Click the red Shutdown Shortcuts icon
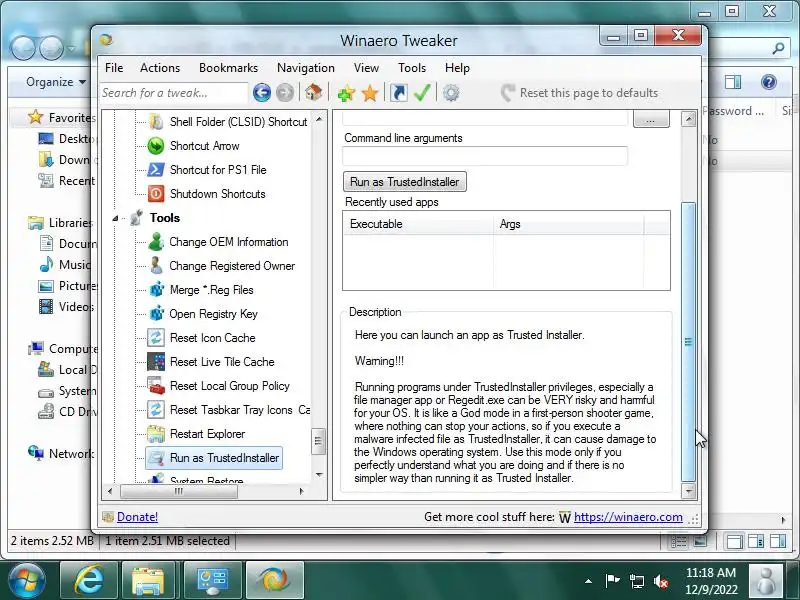 point(156,194)
